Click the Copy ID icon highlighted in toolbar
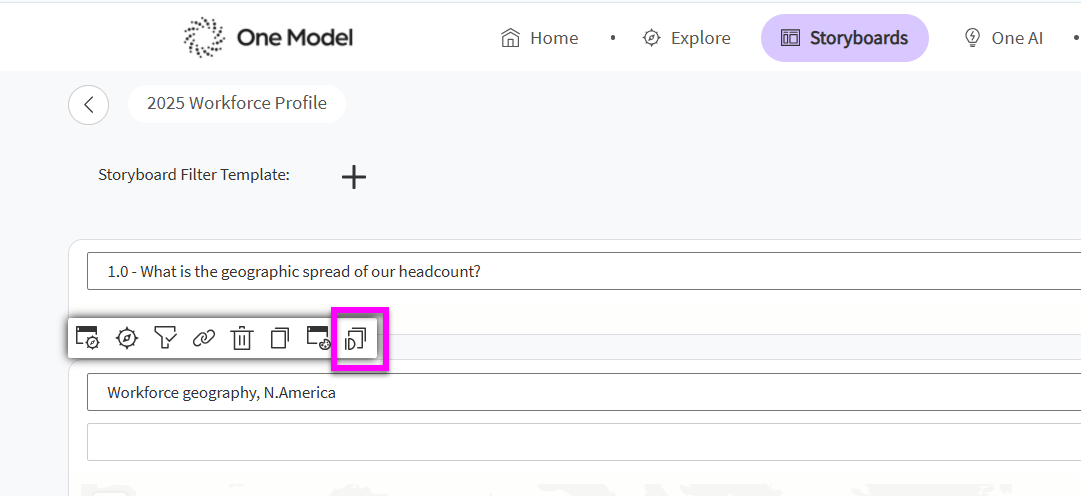 click(x=356, y=338)
